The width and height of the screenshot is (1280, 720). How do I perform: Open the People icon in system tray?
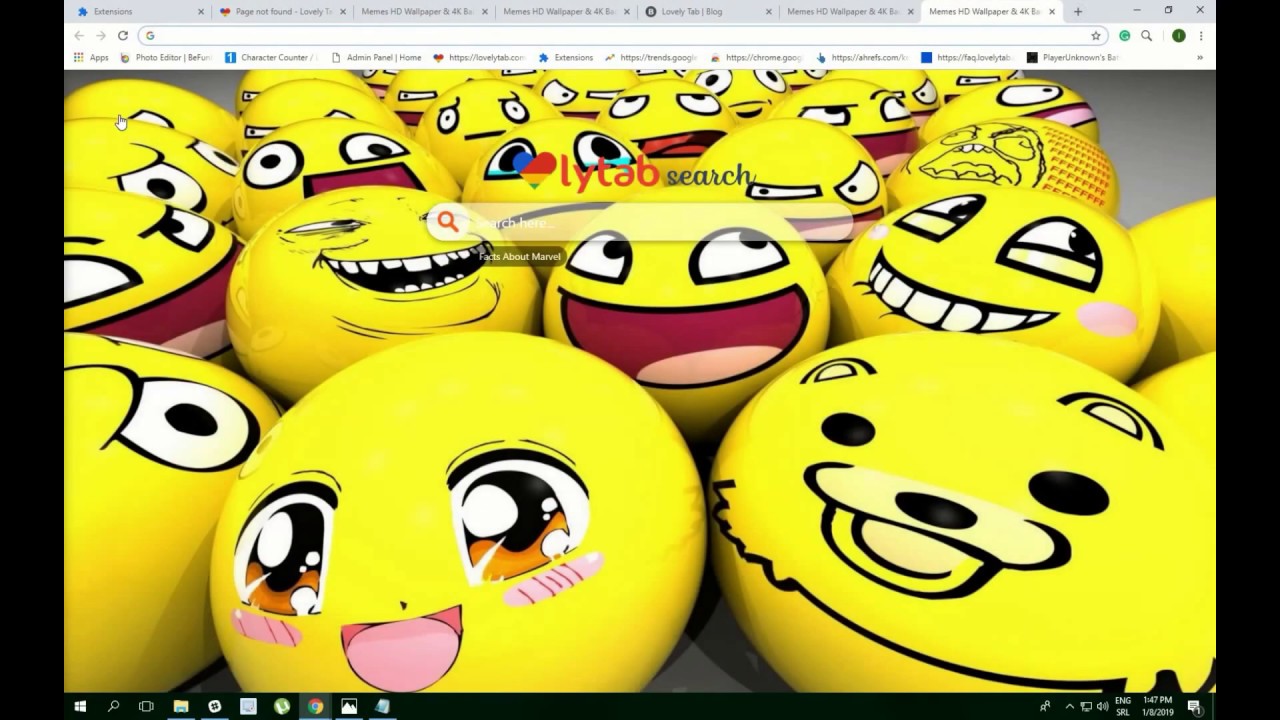click(1045, 706)
